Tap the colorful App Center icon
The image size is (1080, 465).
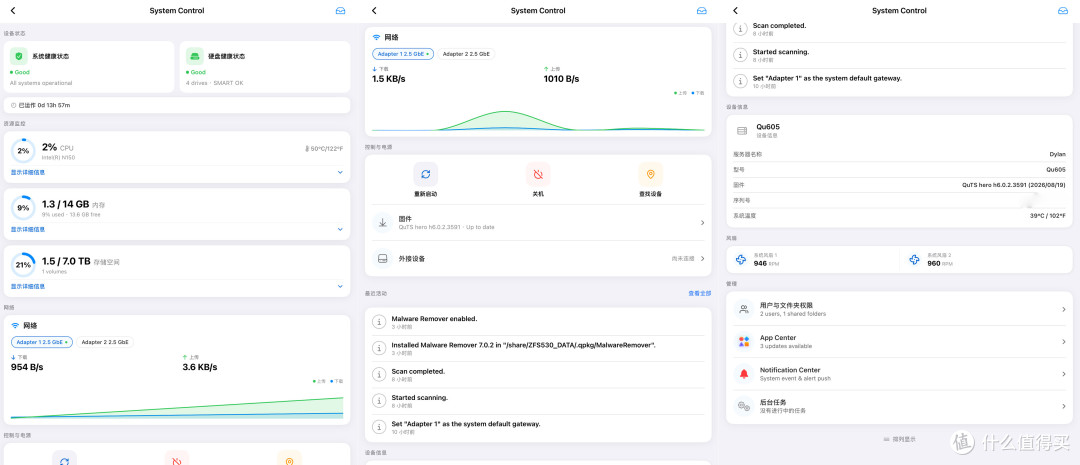744,342
